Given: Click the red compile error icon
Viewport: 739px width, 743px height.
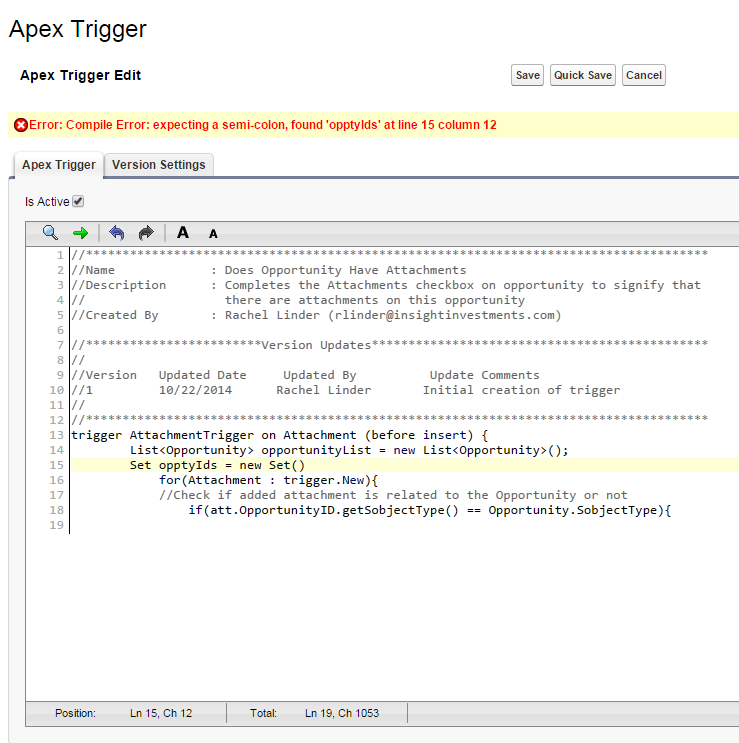Looking at the screenshot, I should click(20, 125).
